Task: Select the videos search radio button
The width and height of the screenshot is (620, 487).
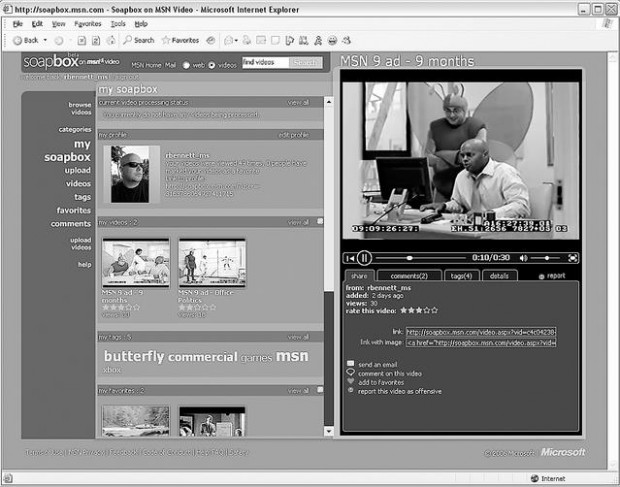Action: coord(212,65)
